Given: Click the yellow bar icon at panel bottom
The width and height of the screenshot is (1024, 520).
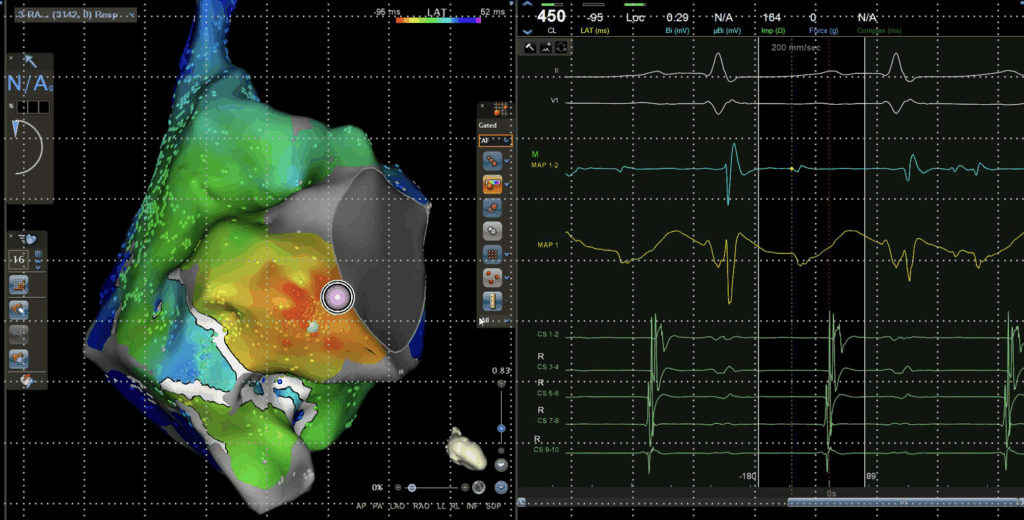Looking at the screenshot, I should click(x=493, y=301).
